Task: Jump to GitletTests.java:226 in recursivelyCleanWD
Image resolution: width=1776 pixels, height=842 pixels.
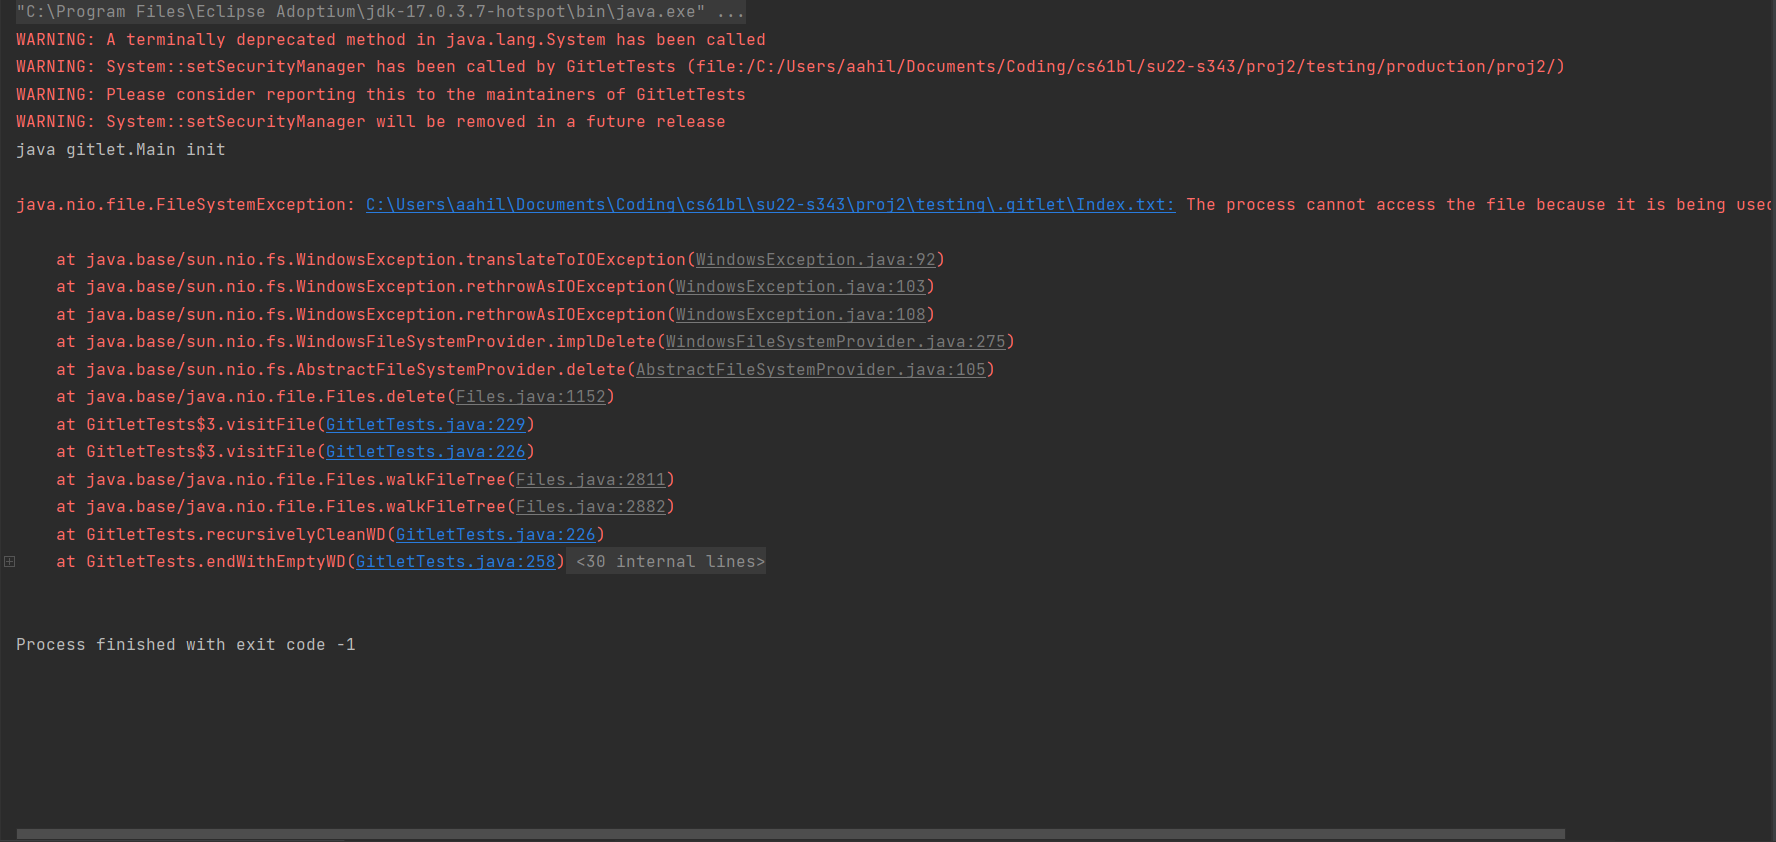Action: 495,535
